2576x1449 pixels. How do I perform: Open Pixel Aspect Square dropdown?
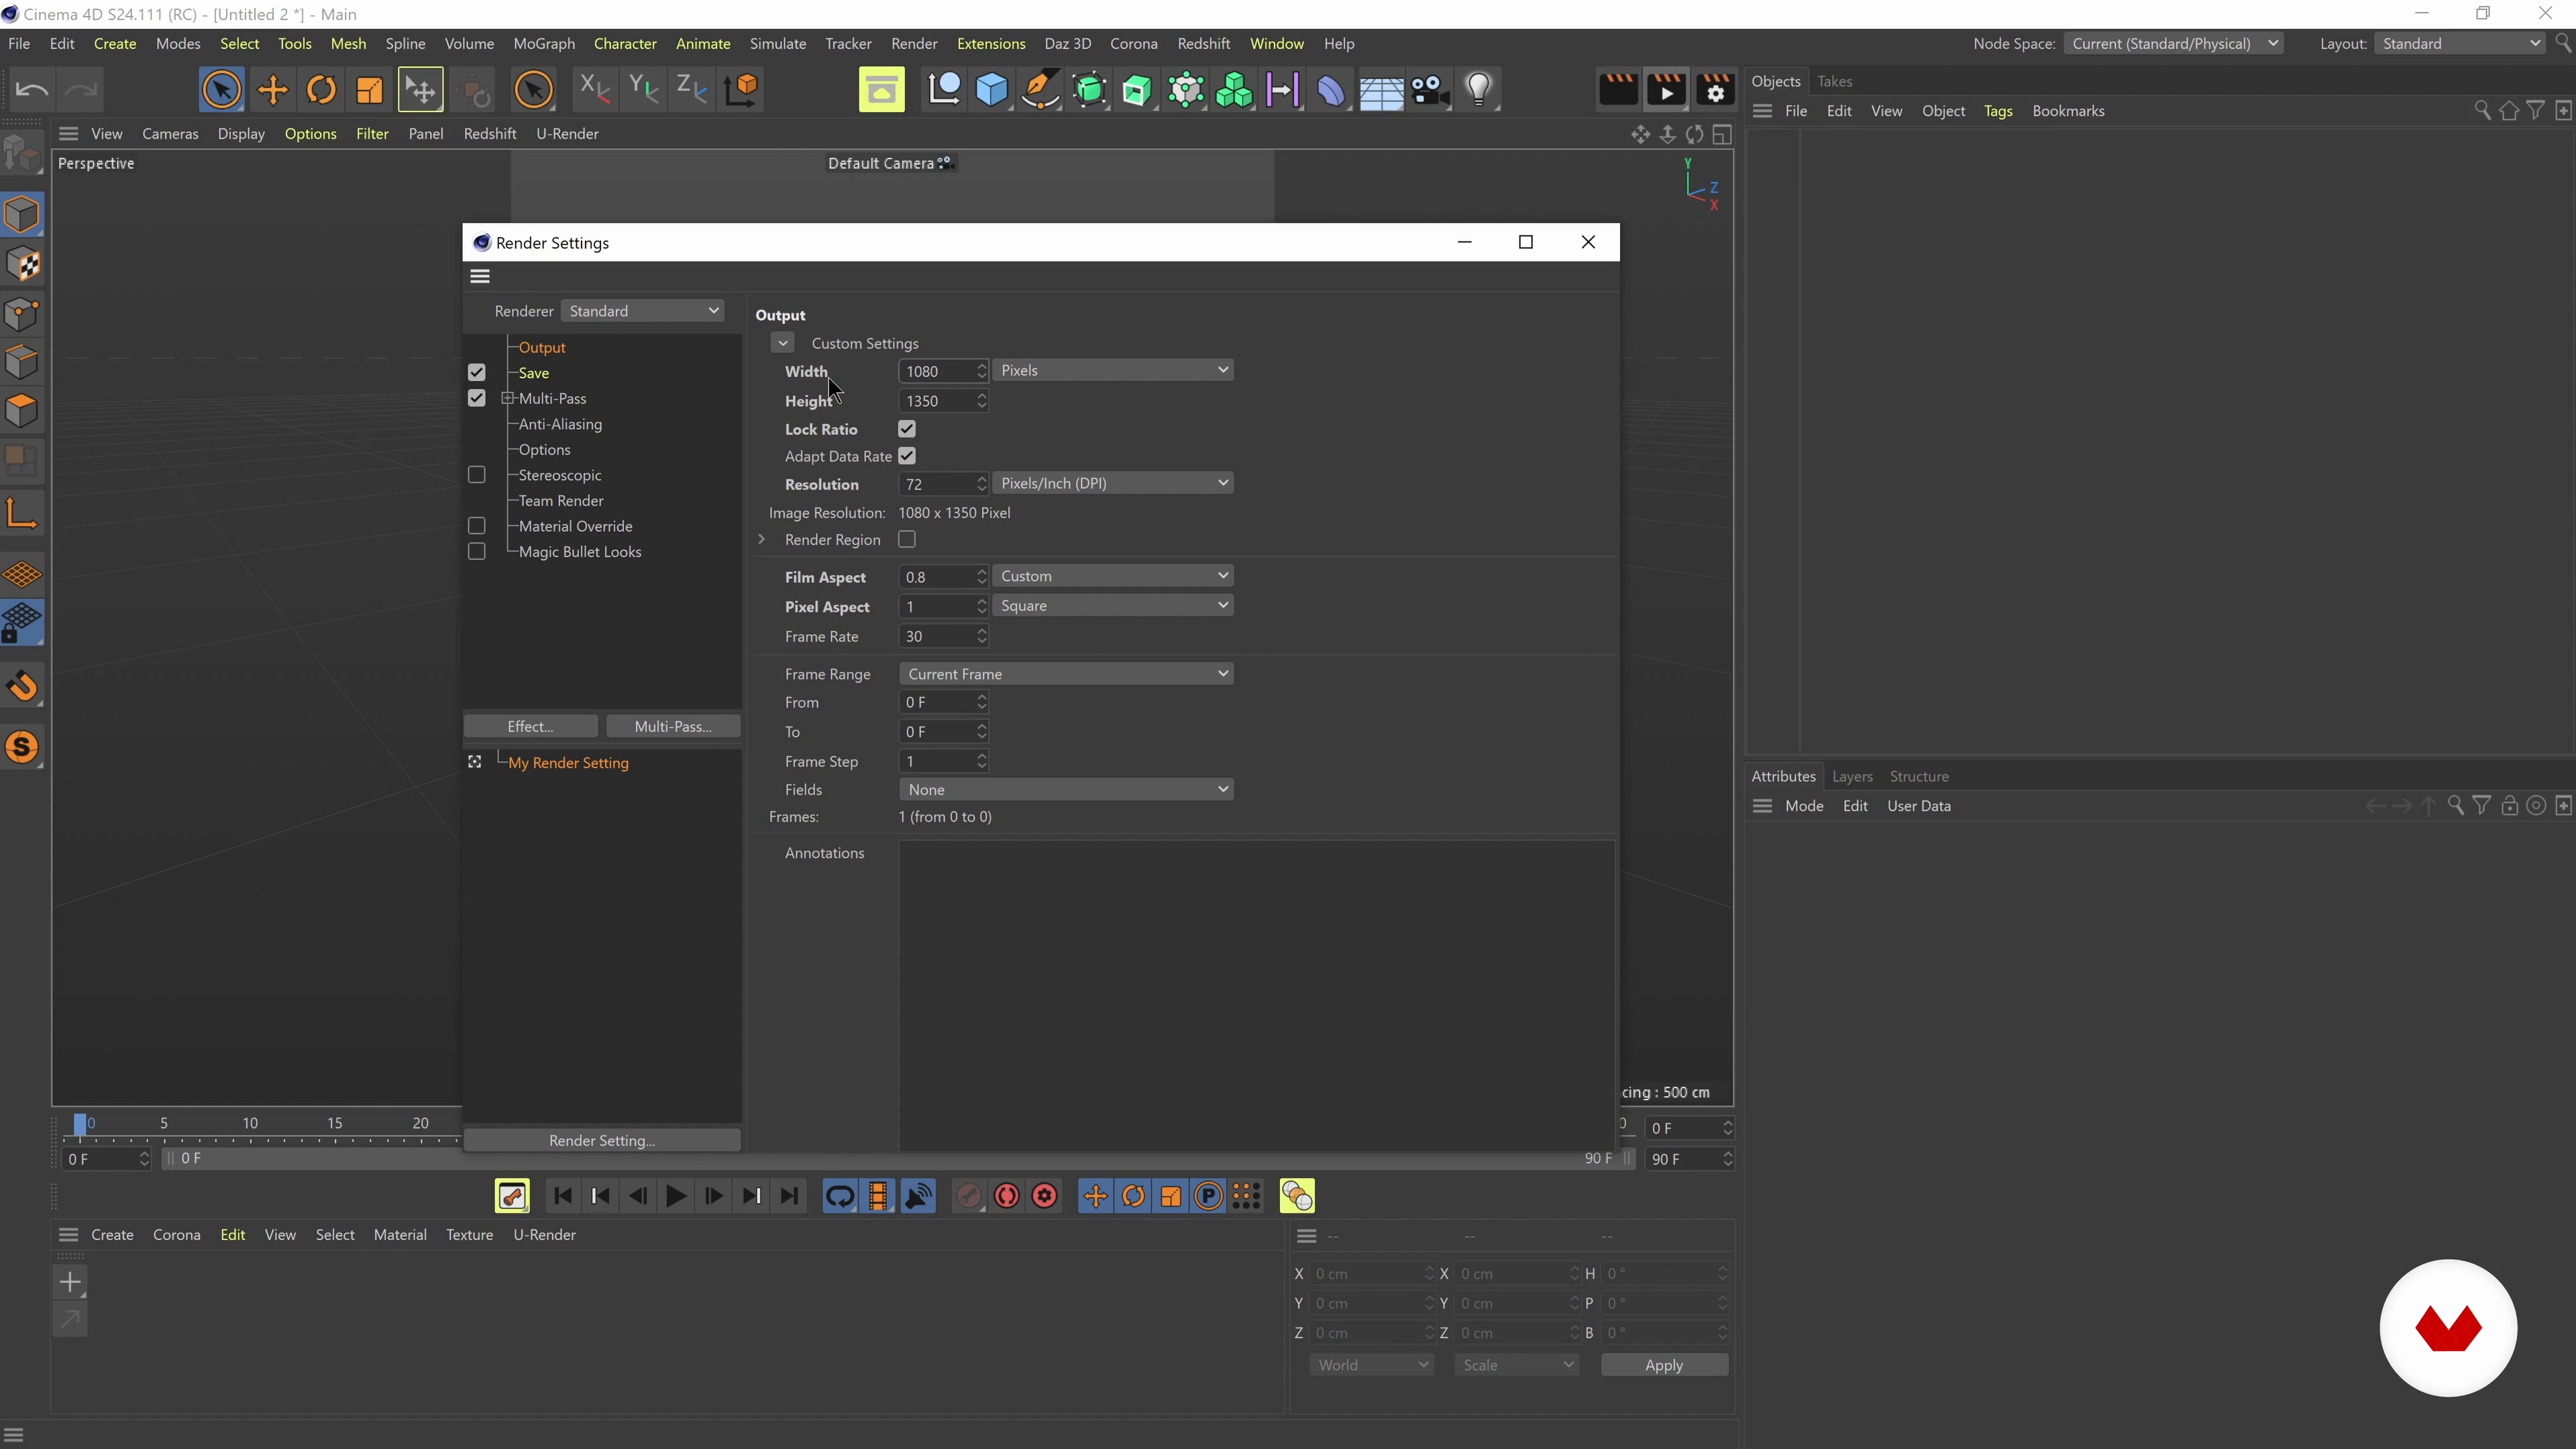tap(1113, 606)
